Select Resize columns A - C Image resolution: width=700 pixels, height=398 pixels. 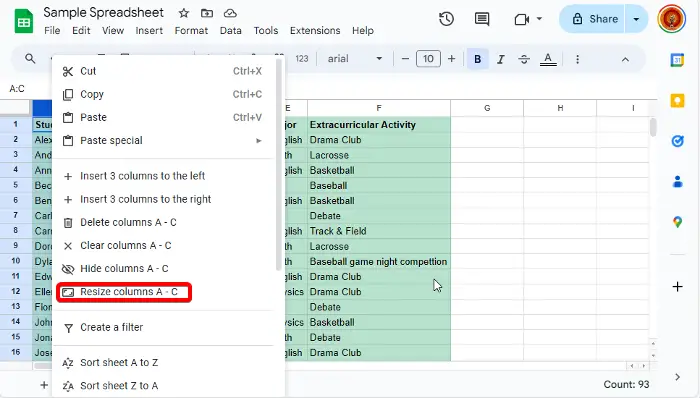(164, 292)
